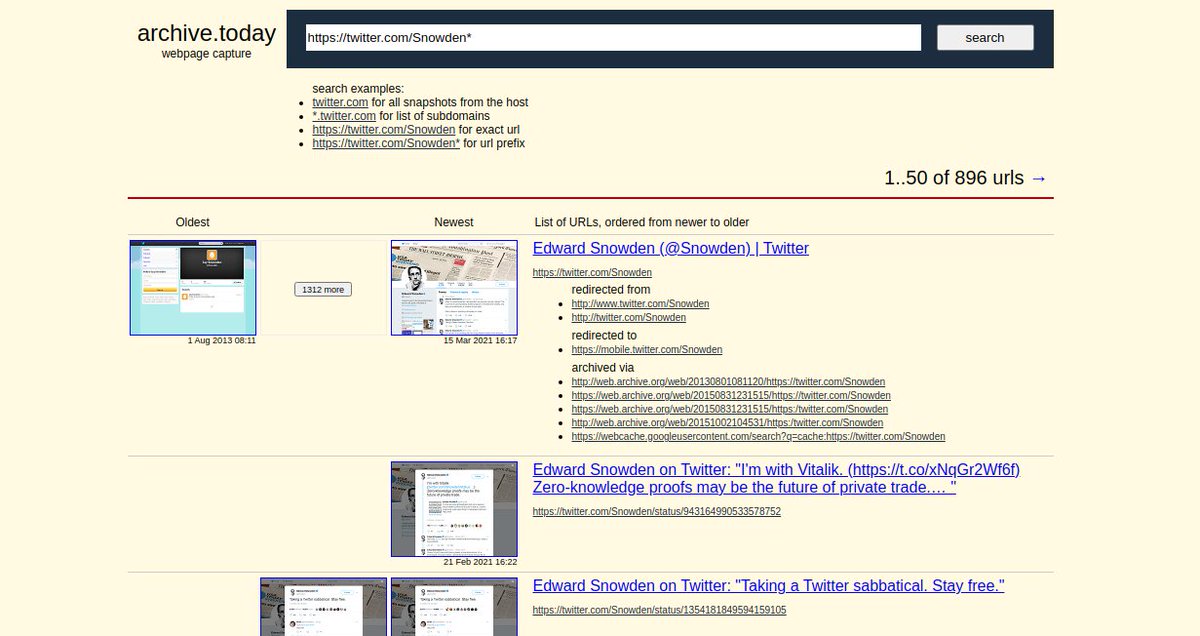Open web.archive.org 20151002104531 archived link
This screenshot has height=636, width=1200.
tap(727, 423)
